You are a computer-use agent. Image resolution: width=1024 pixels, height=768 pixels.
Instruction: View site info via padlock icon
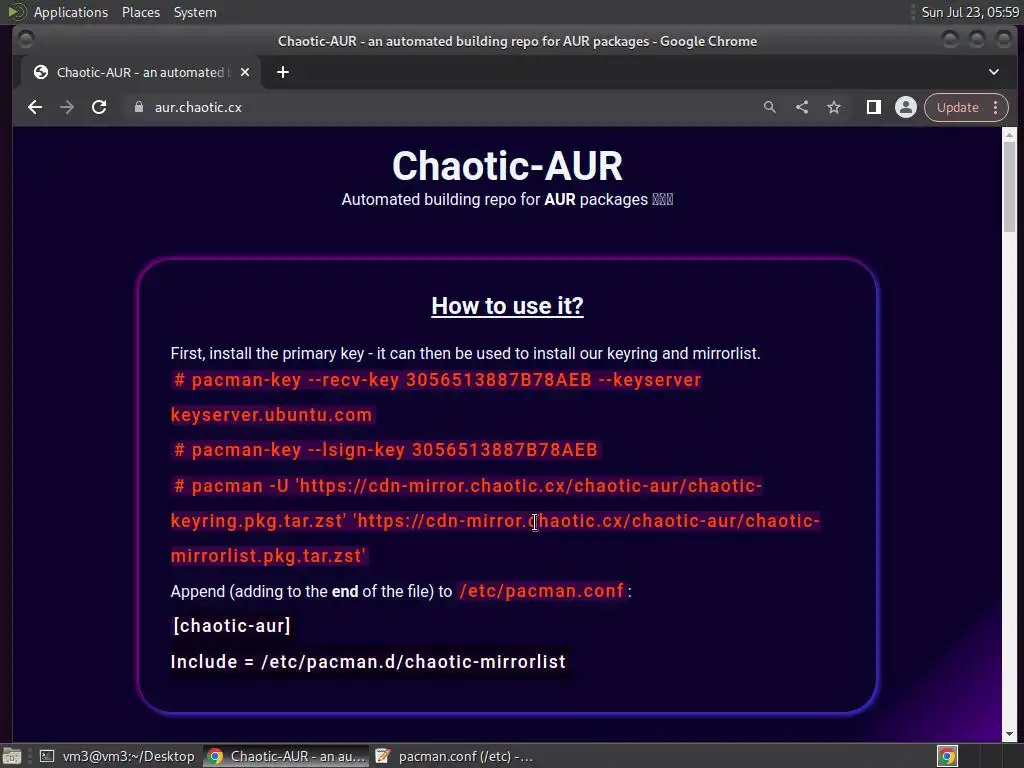click(x=138, y=107)
